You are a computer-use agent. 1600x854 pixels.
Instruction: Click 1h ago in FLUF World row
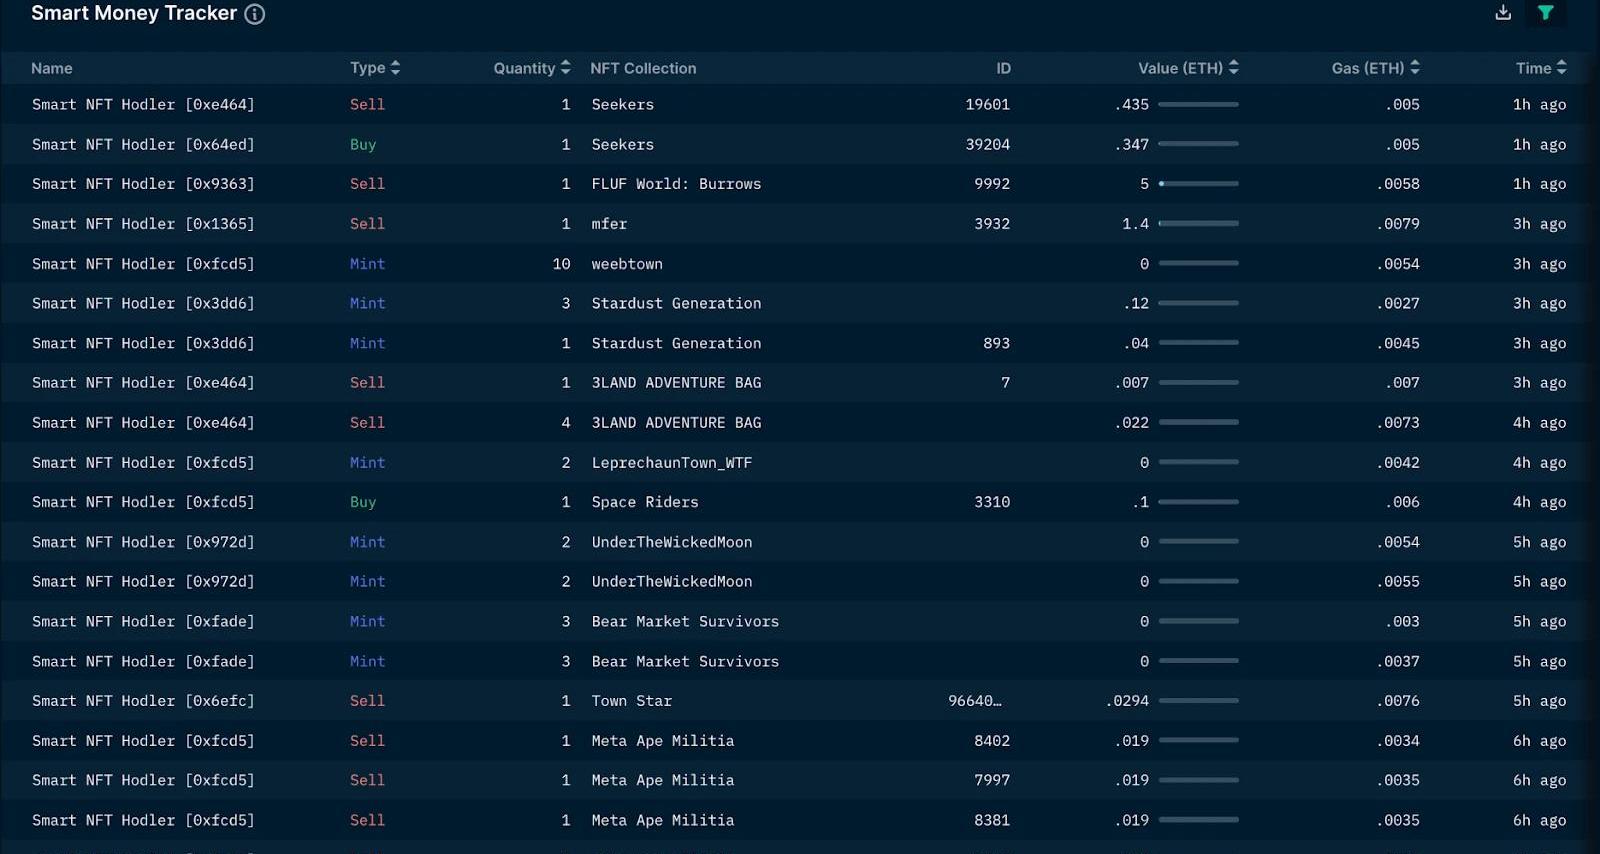pyautogui.click(x=1539, y=184)
